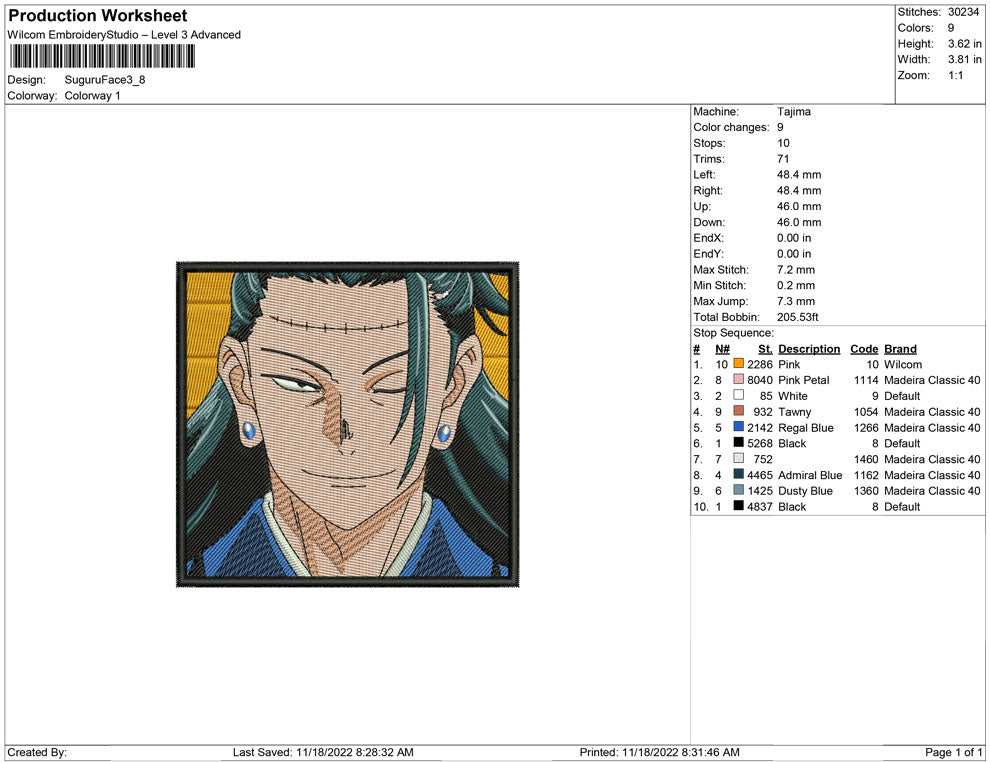Click the 'Wilcom EmbroideryStudio – Level 3 Advanced' text
Screen dimensions: 990x762
(124, 35)
